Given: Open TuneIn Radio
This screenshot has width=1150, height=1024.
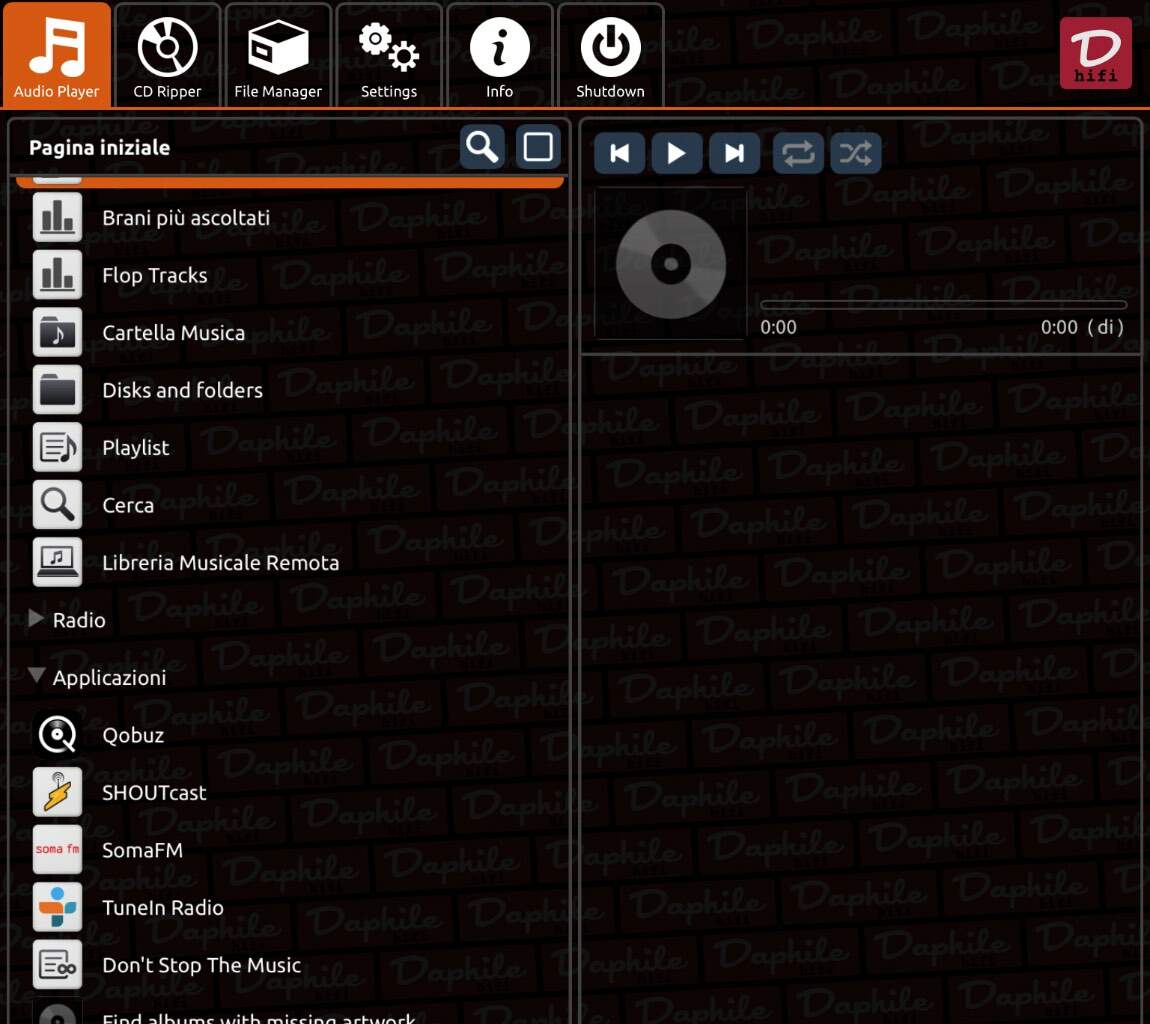Looking at the screenshot, I should pyautogui.click(x=163, y=907).
